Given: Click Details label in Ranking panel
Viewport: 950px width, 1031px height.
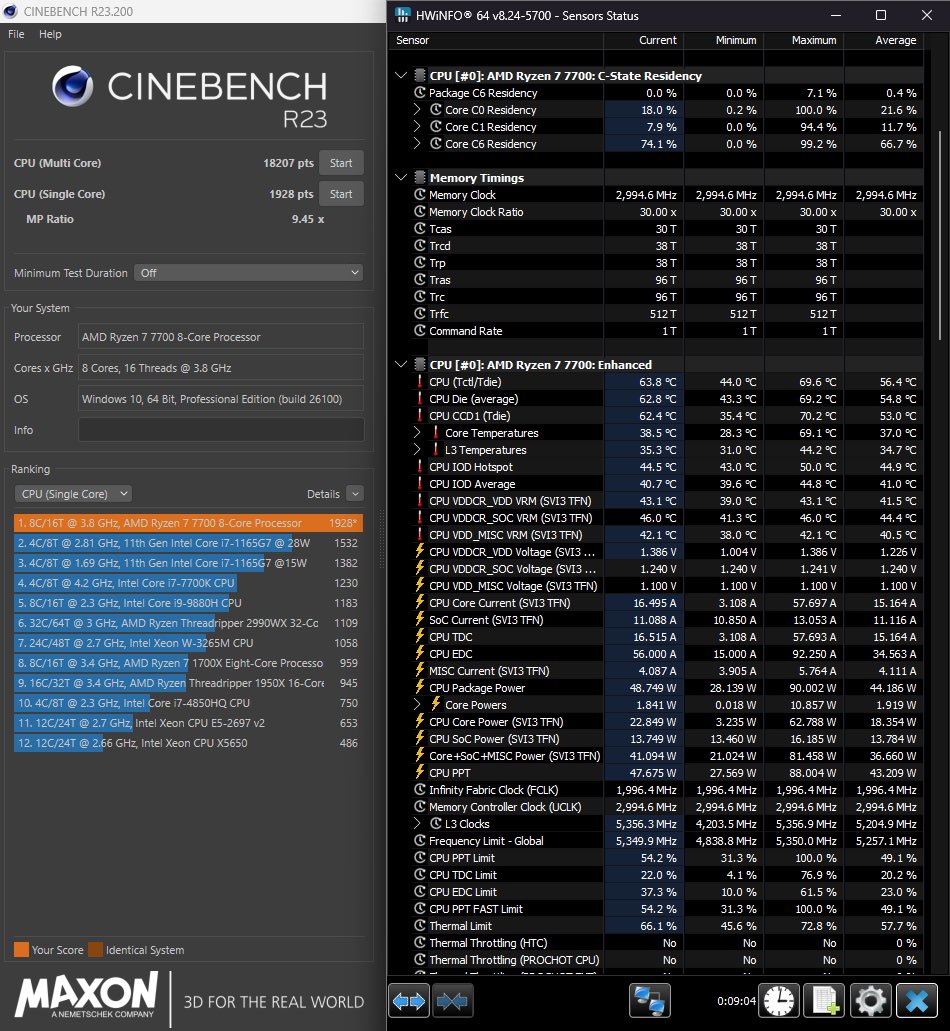Looking at the screenshot, I should 323,494.
